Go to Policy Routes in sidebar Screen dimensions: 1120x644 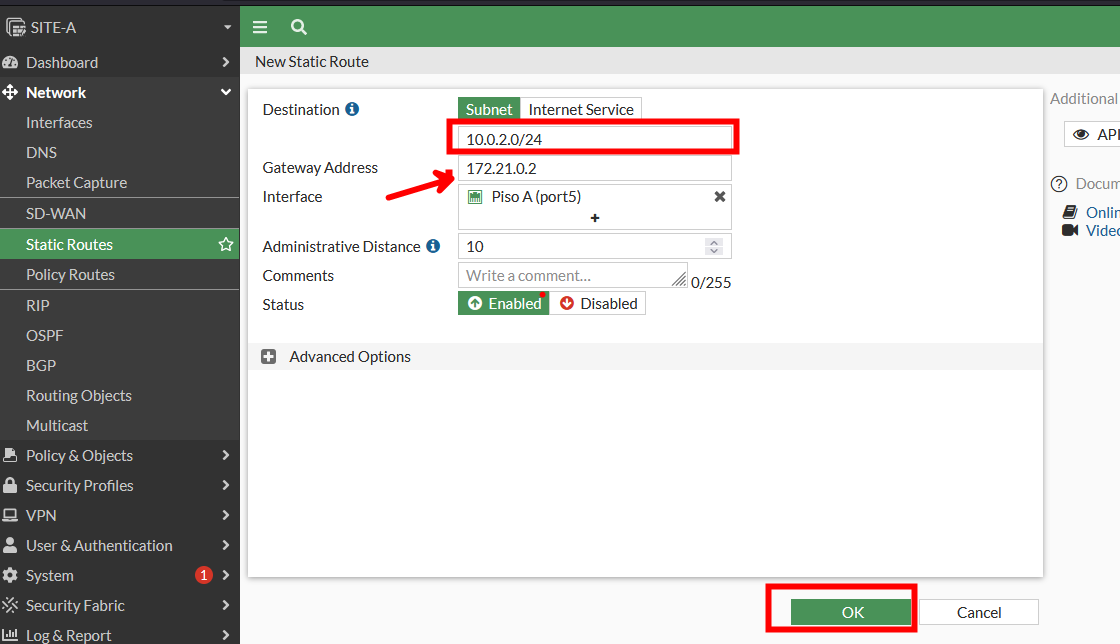click(70, 274)
